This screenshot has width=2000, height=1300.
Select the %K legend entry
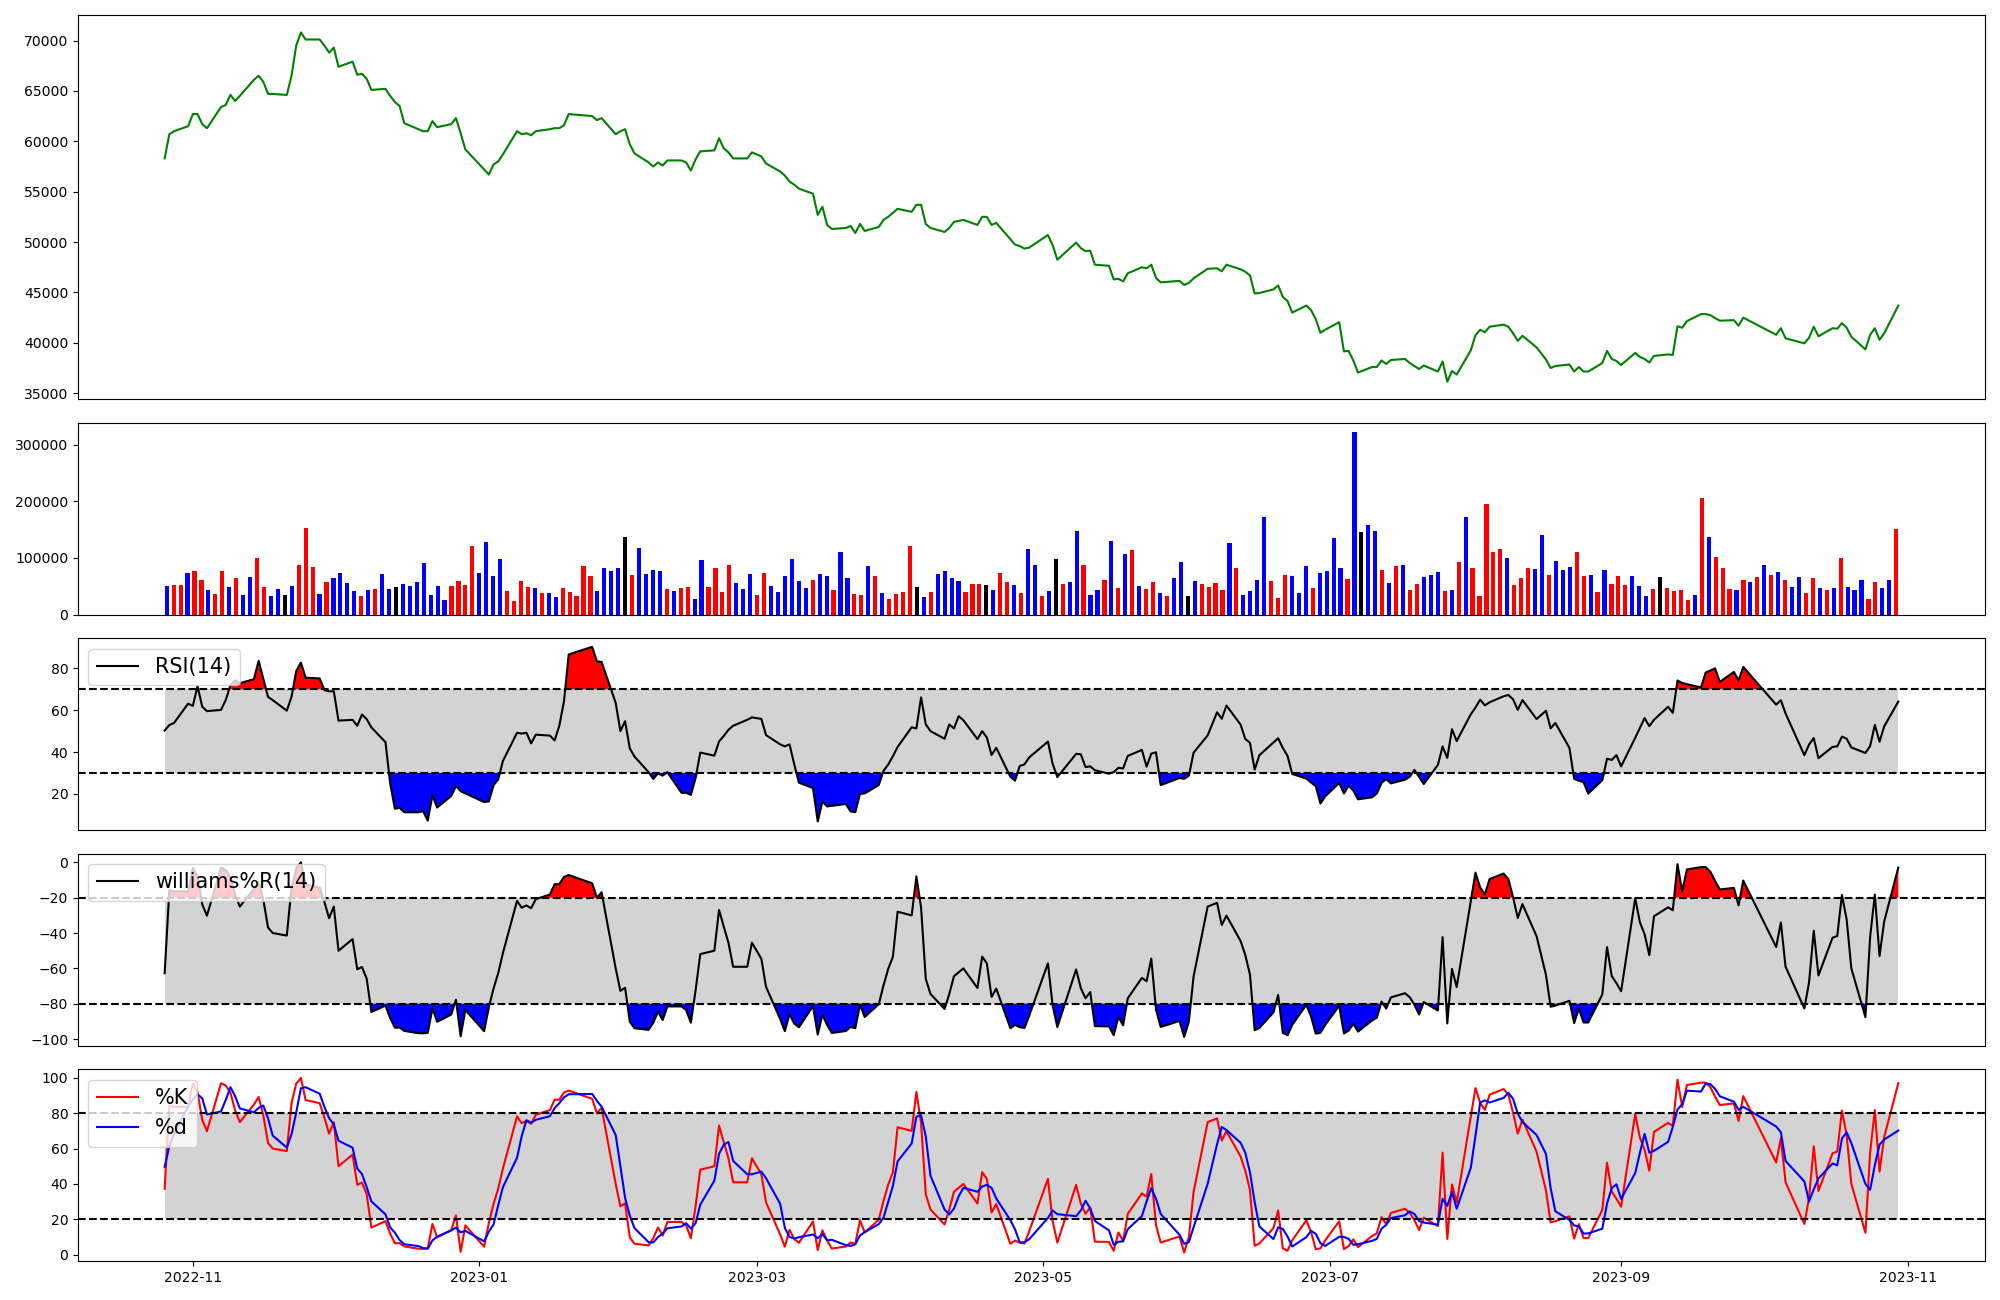click(171, 1097)
